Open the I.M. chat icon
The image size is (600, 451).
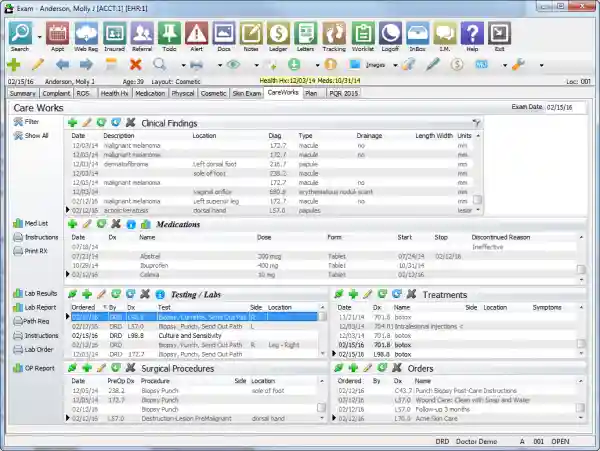tap(445, 33)
